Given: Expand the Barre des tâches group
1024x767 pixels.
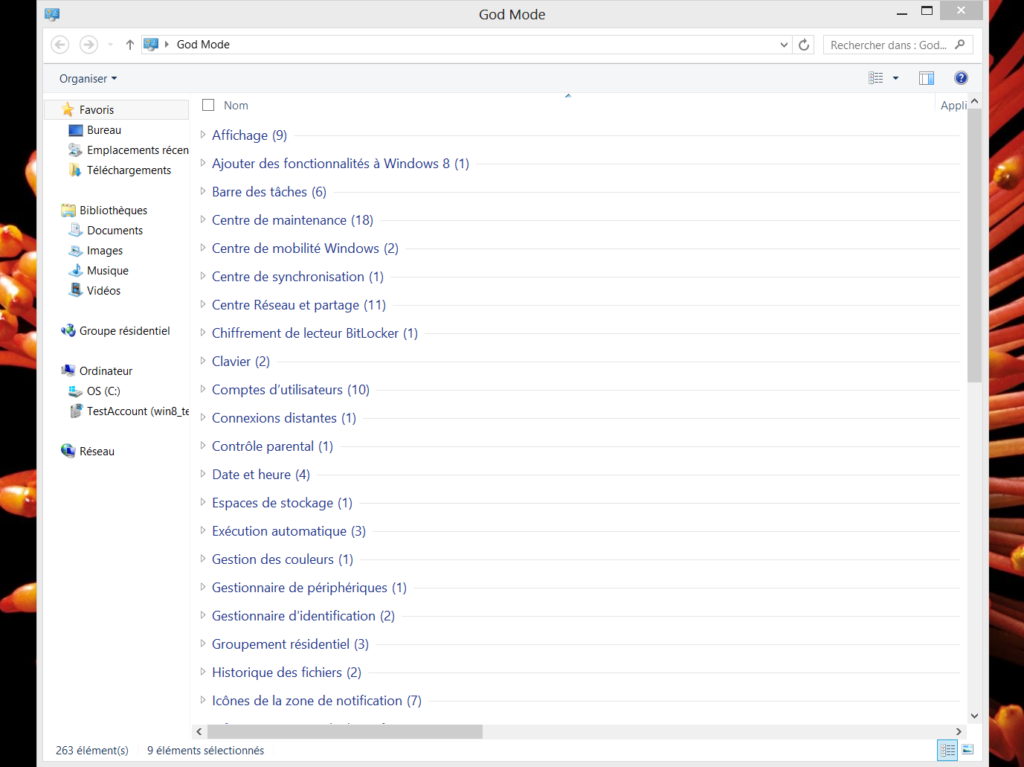Looking at the screenshot, I should (x=202, y=191).
